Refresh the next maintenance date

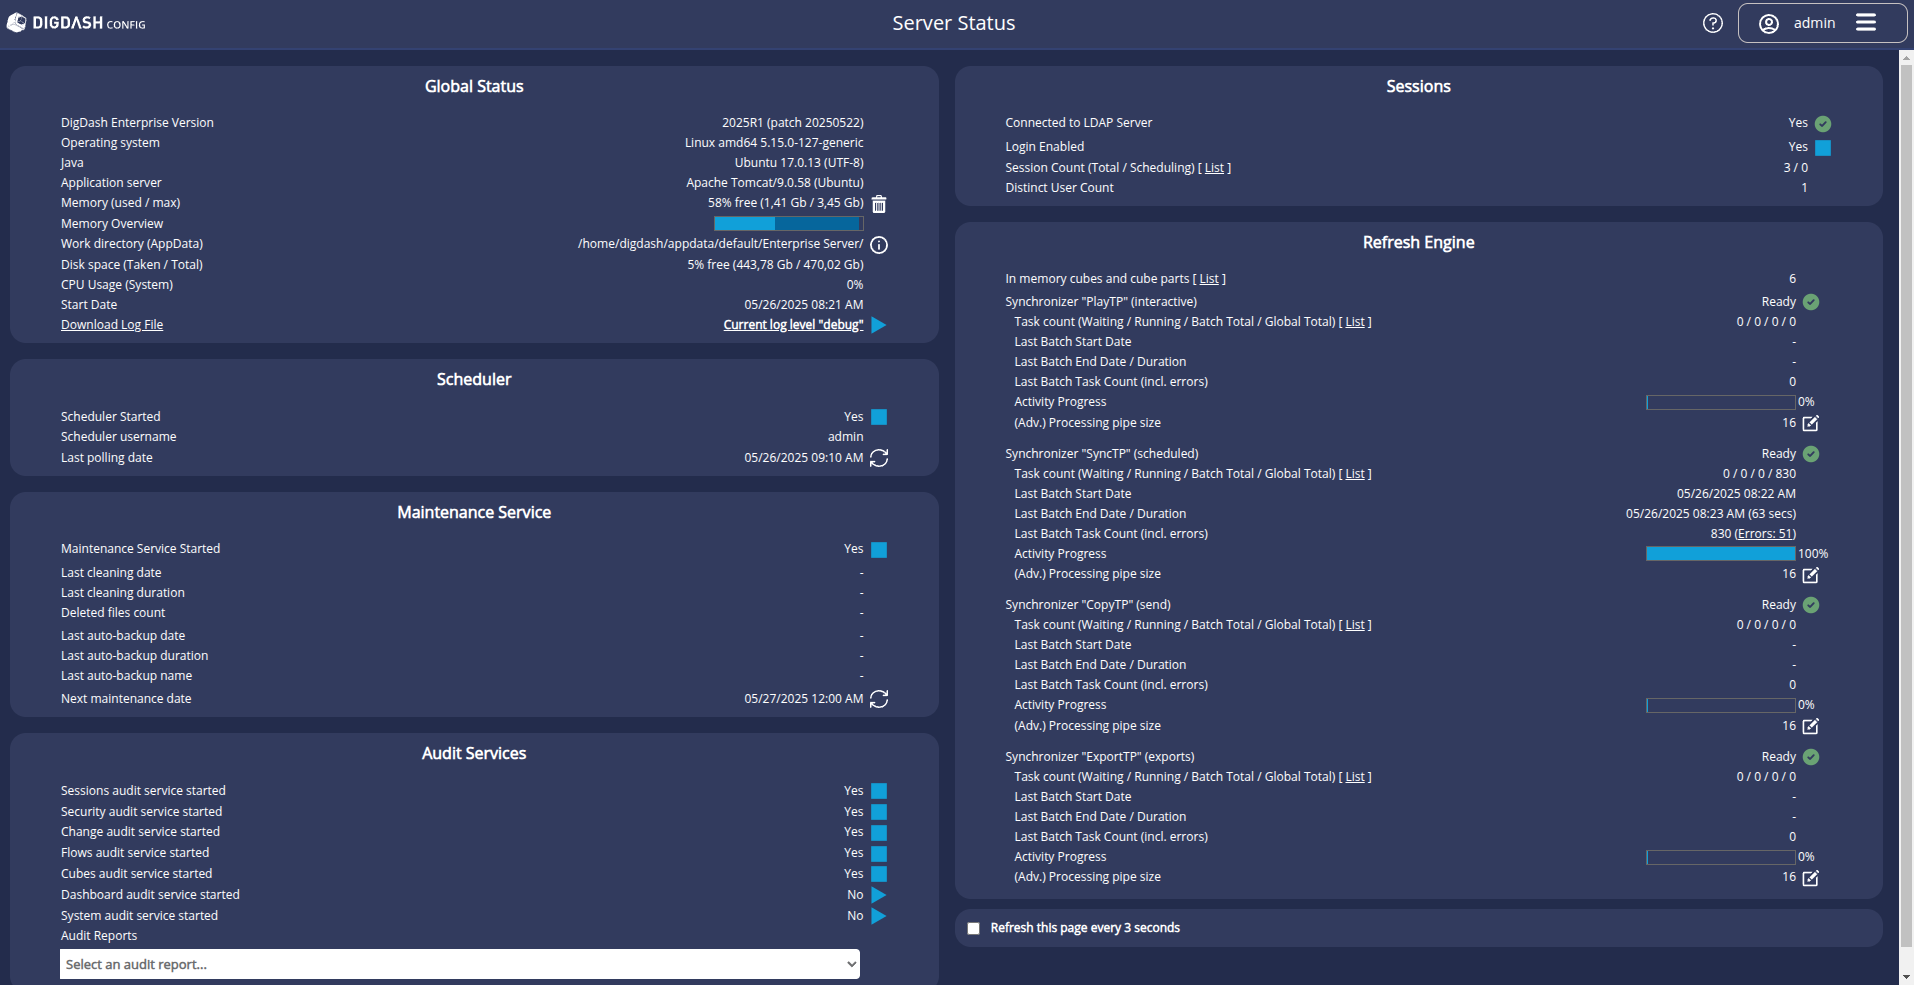click(x=879, y=699)
